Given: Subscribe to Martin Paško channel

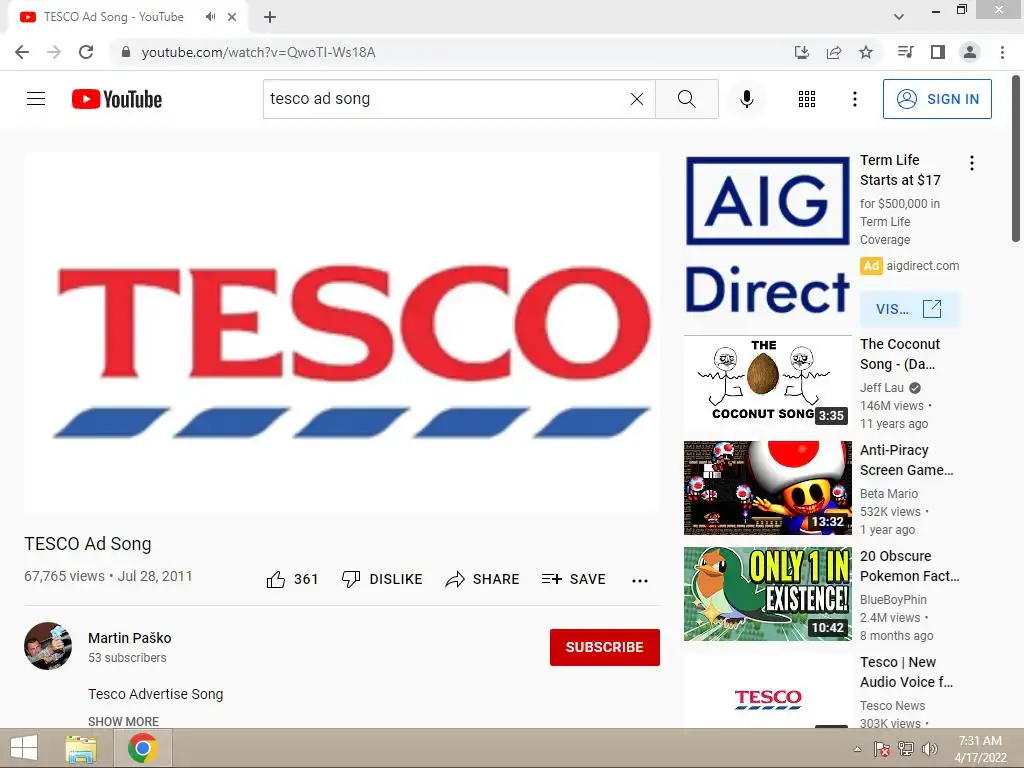Looking at the screenshot, I should click(605, 647).
